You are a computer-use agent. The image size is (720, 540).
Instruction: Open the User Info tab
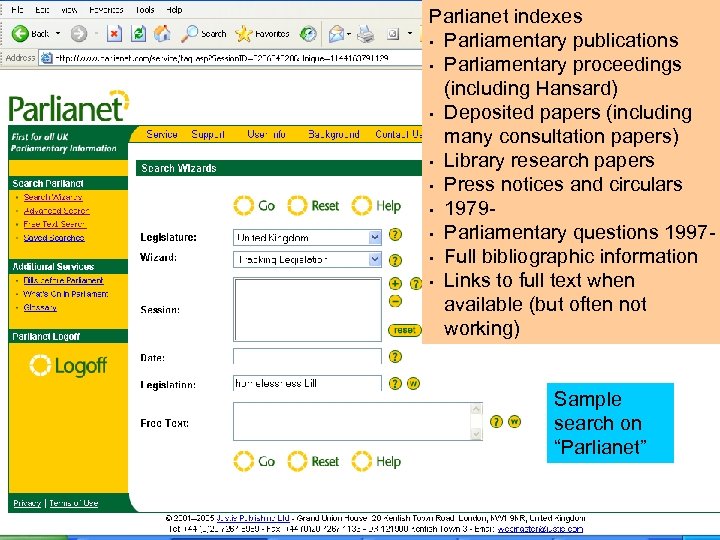tap(266, 134)
